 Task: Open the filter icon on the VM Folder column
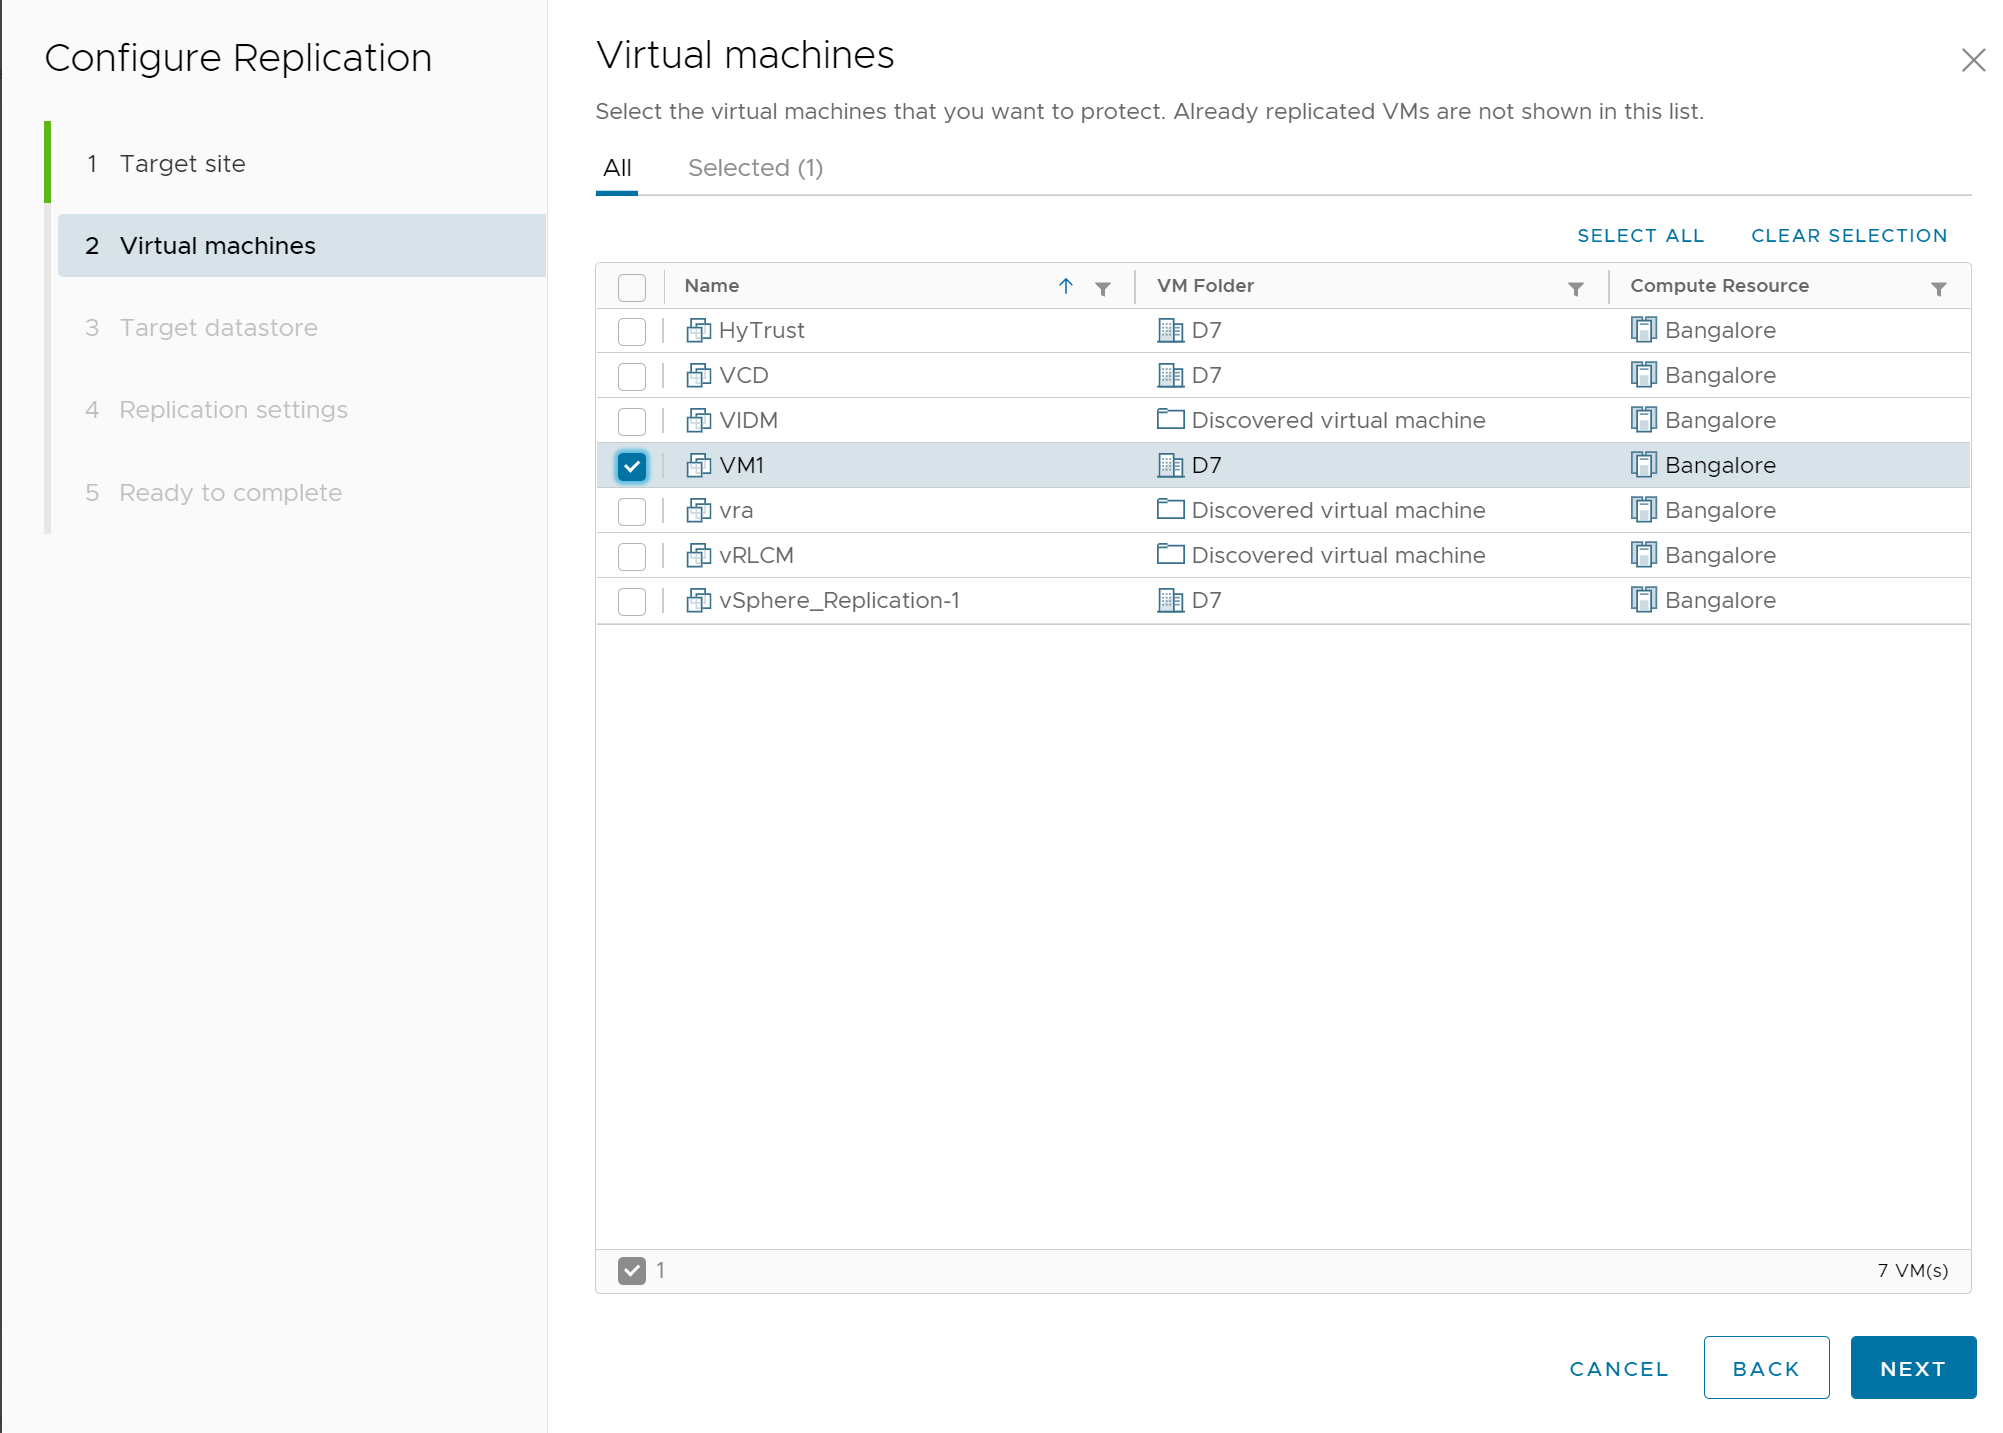point(1575,287)
